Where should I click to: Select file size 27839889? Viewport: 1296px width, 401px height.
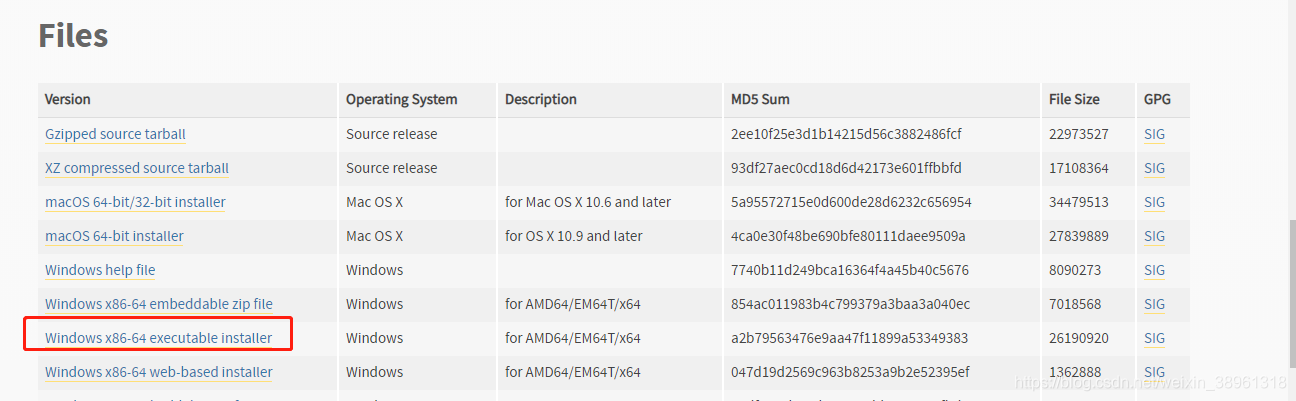point(1079,236)
